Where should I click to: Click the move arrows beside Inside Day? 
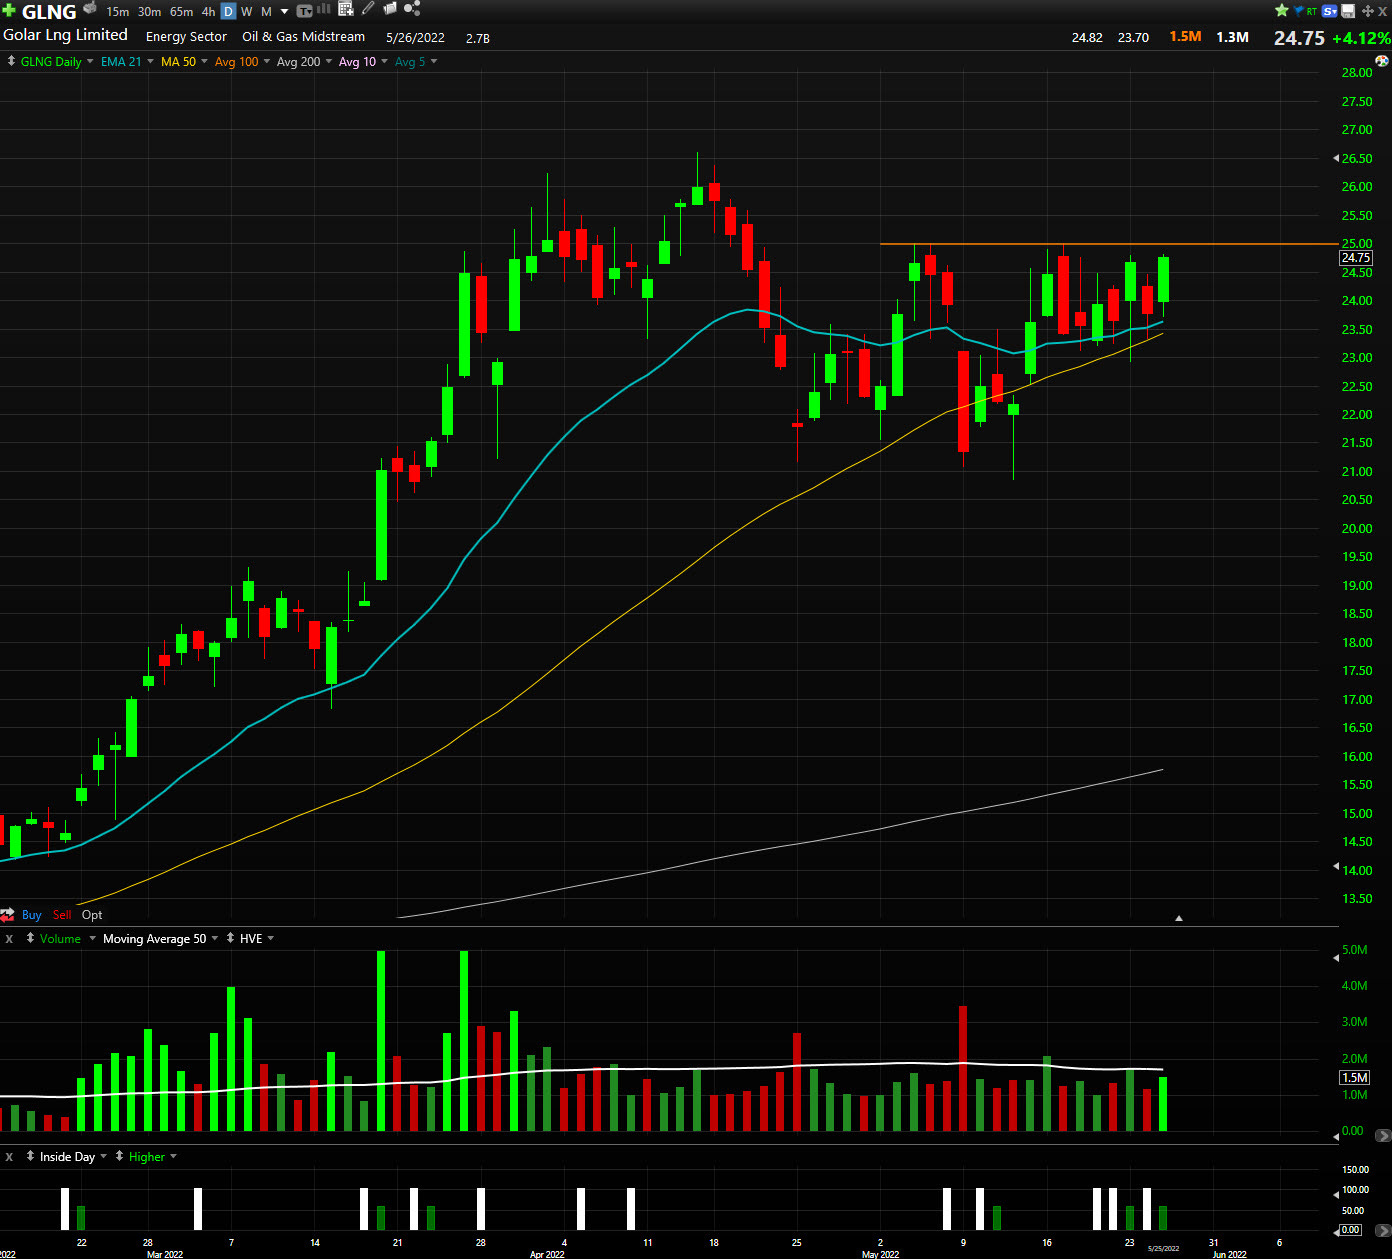[x=30, y=1156]
